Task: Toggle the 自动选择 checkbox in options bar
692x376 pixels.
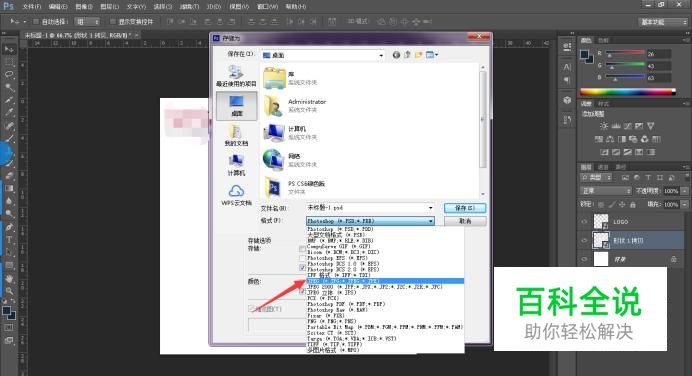Action: tap(36, 21)
